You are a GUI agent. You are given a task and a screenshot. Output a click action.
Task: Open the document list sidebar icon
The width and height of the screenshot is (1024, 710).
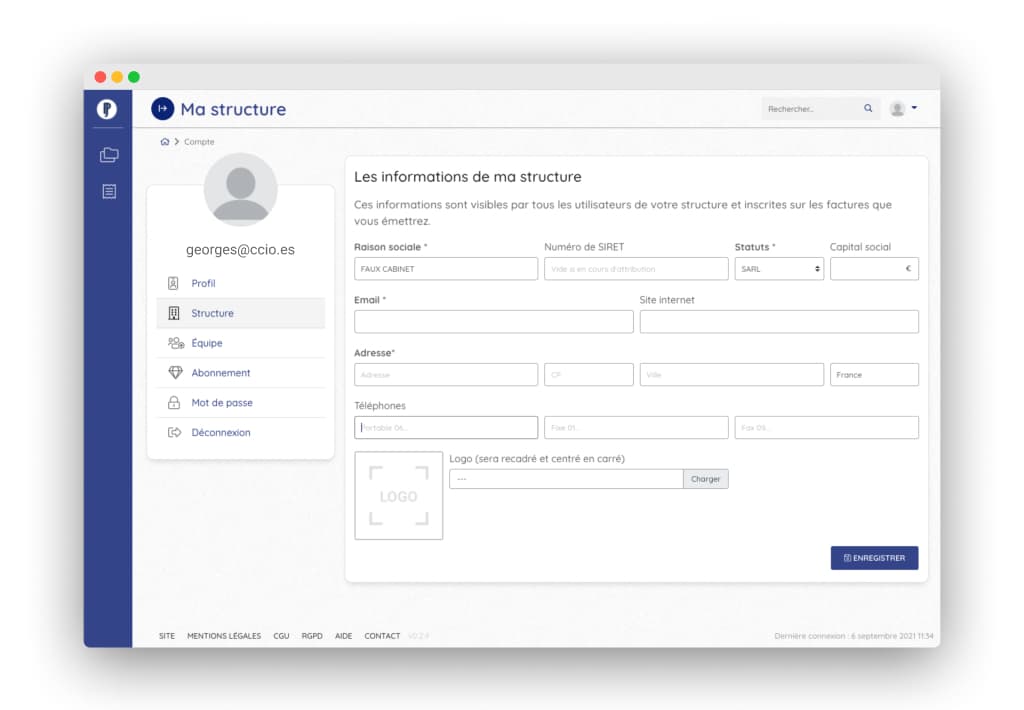[108, 191]
